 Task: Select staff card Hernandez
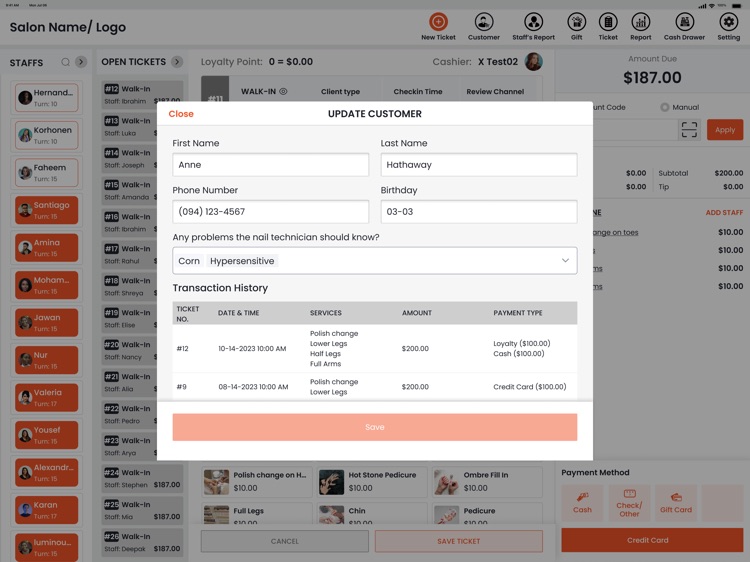pyautogui.click(x=46, y=97)
